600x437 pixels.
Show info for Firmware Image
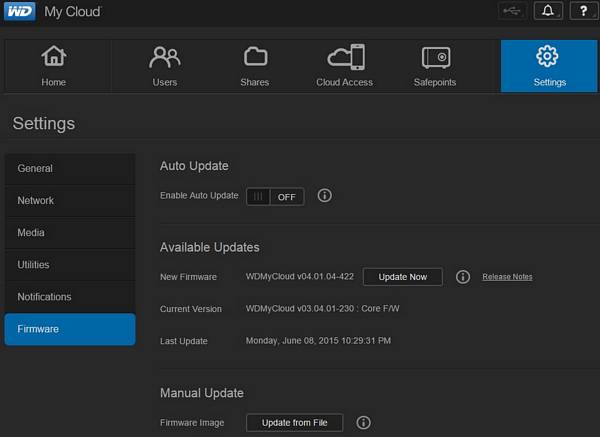tap(363, 422)
